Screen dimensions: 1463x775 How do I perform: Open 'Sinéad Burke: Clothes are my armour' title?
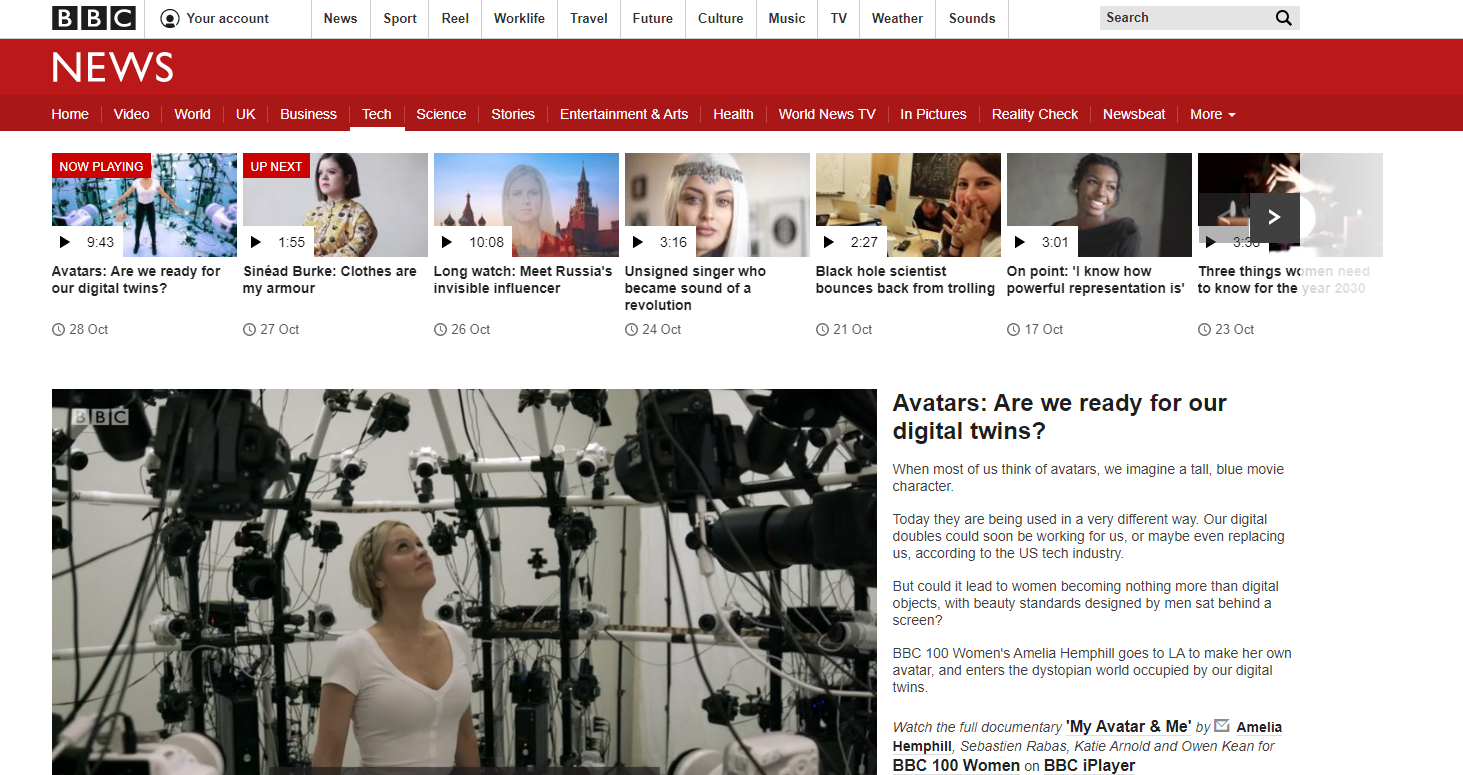330,280
